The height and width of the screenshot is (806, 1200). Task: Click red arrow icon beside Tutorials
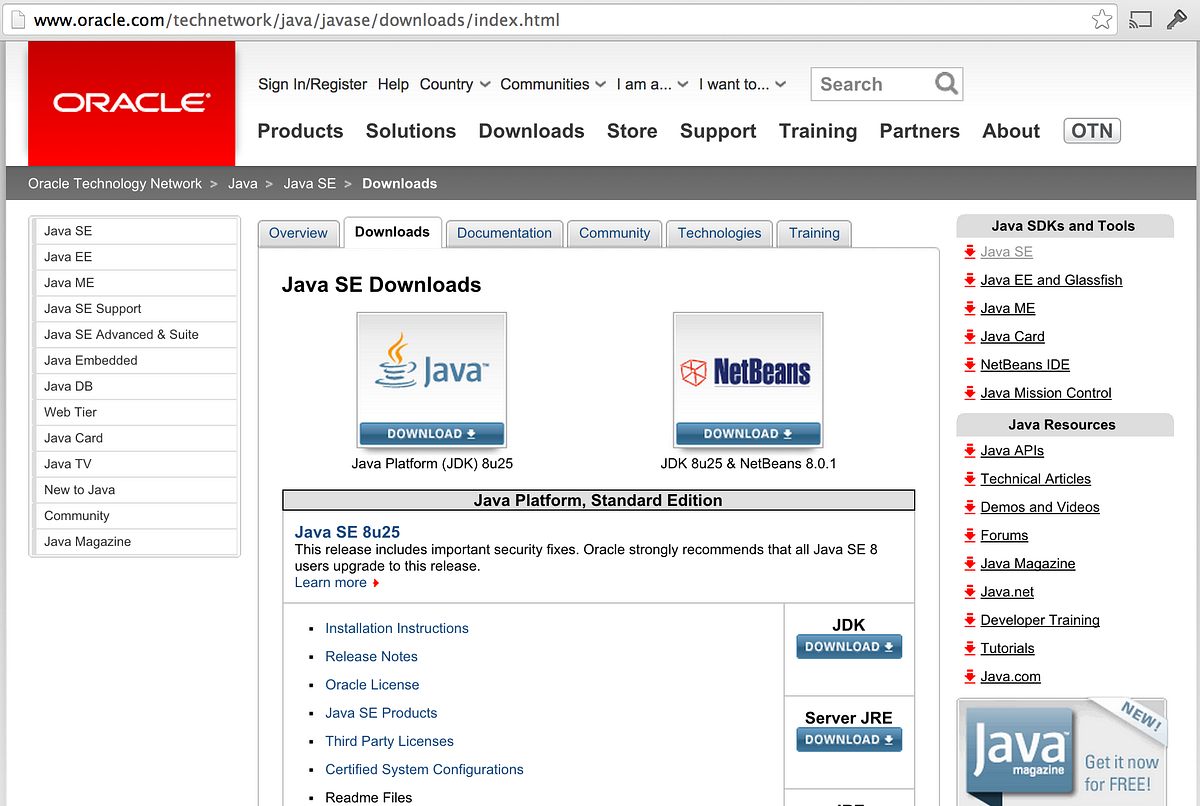coord(970,648)
